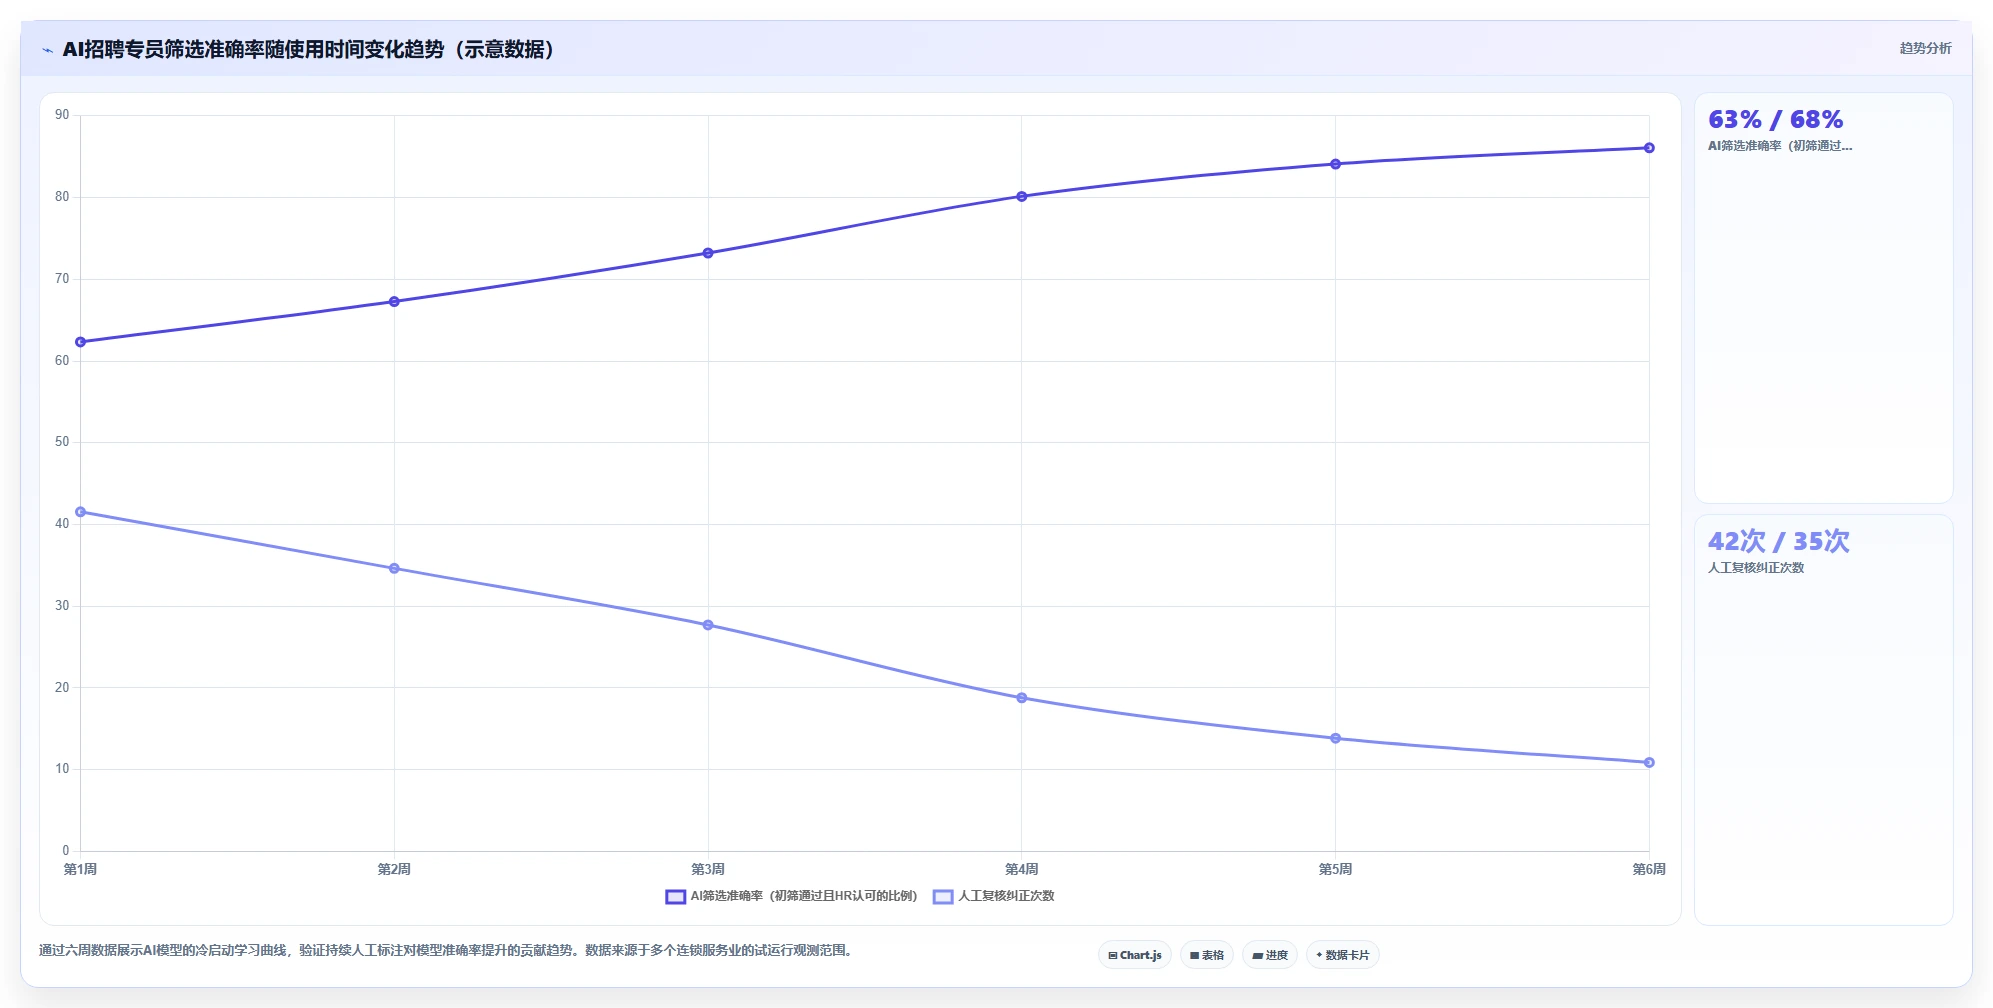Click the y-axis value 90
The image size is (1993, 1008).
tap(62, 115)
